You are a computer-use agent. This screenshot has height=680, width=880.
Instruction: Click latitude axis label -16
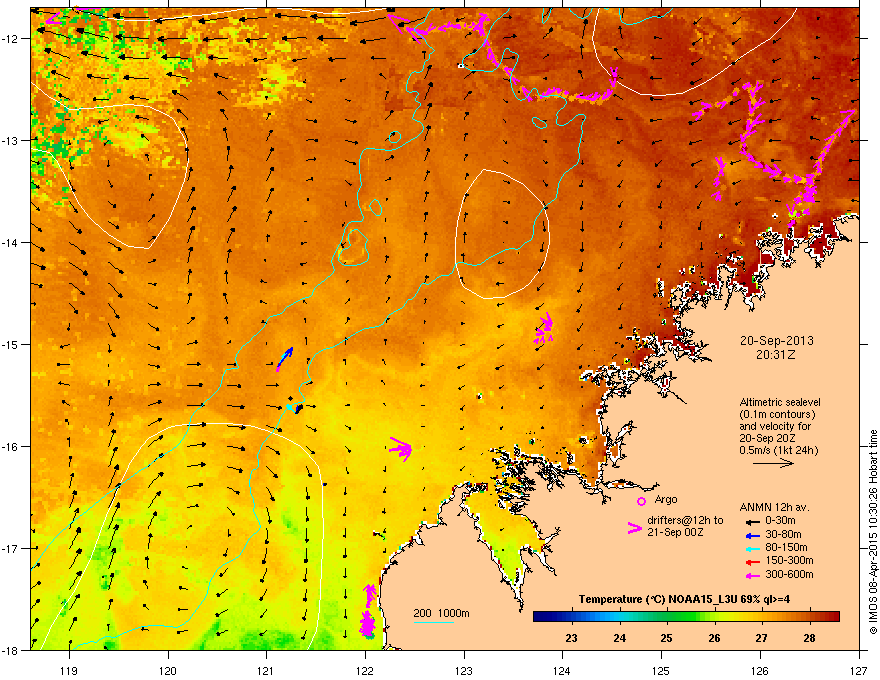pos(11,447)
